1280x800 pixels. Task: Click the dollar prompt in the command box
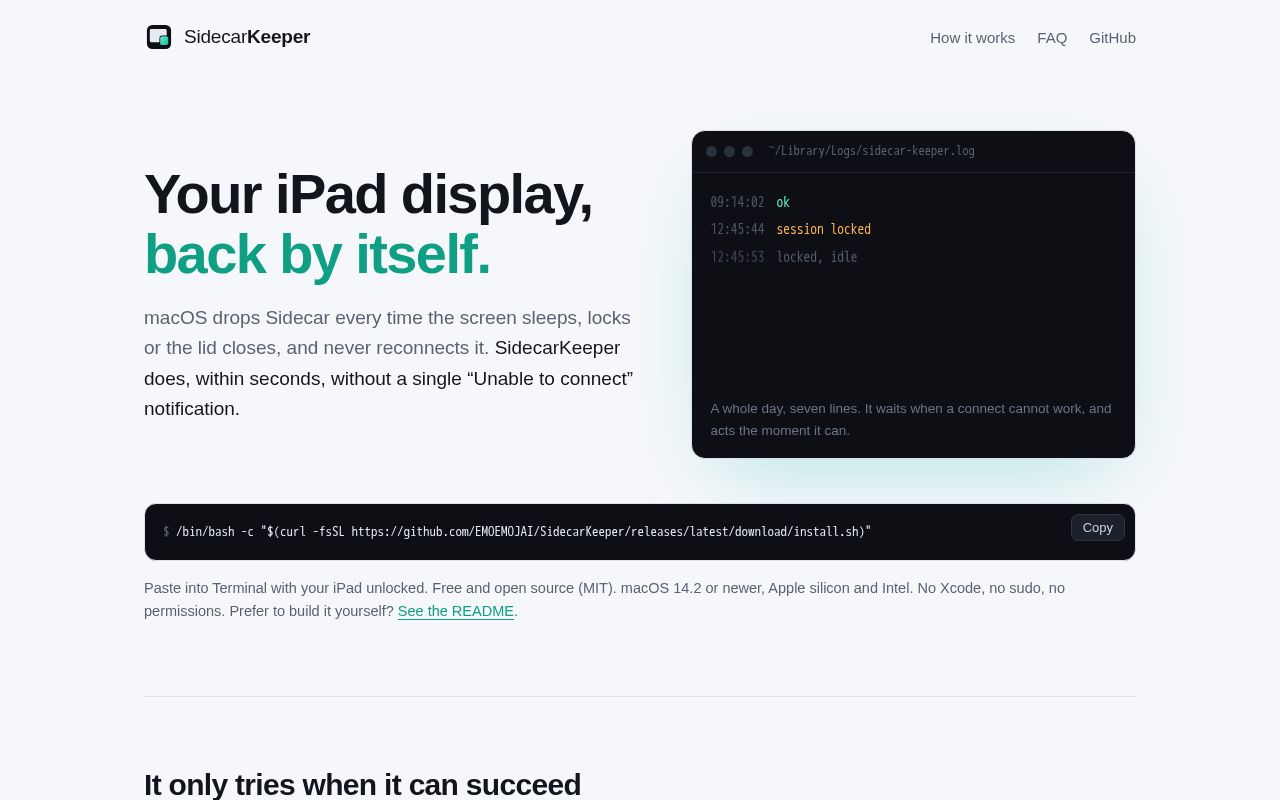pyautogui.click(x=166, y=532)
